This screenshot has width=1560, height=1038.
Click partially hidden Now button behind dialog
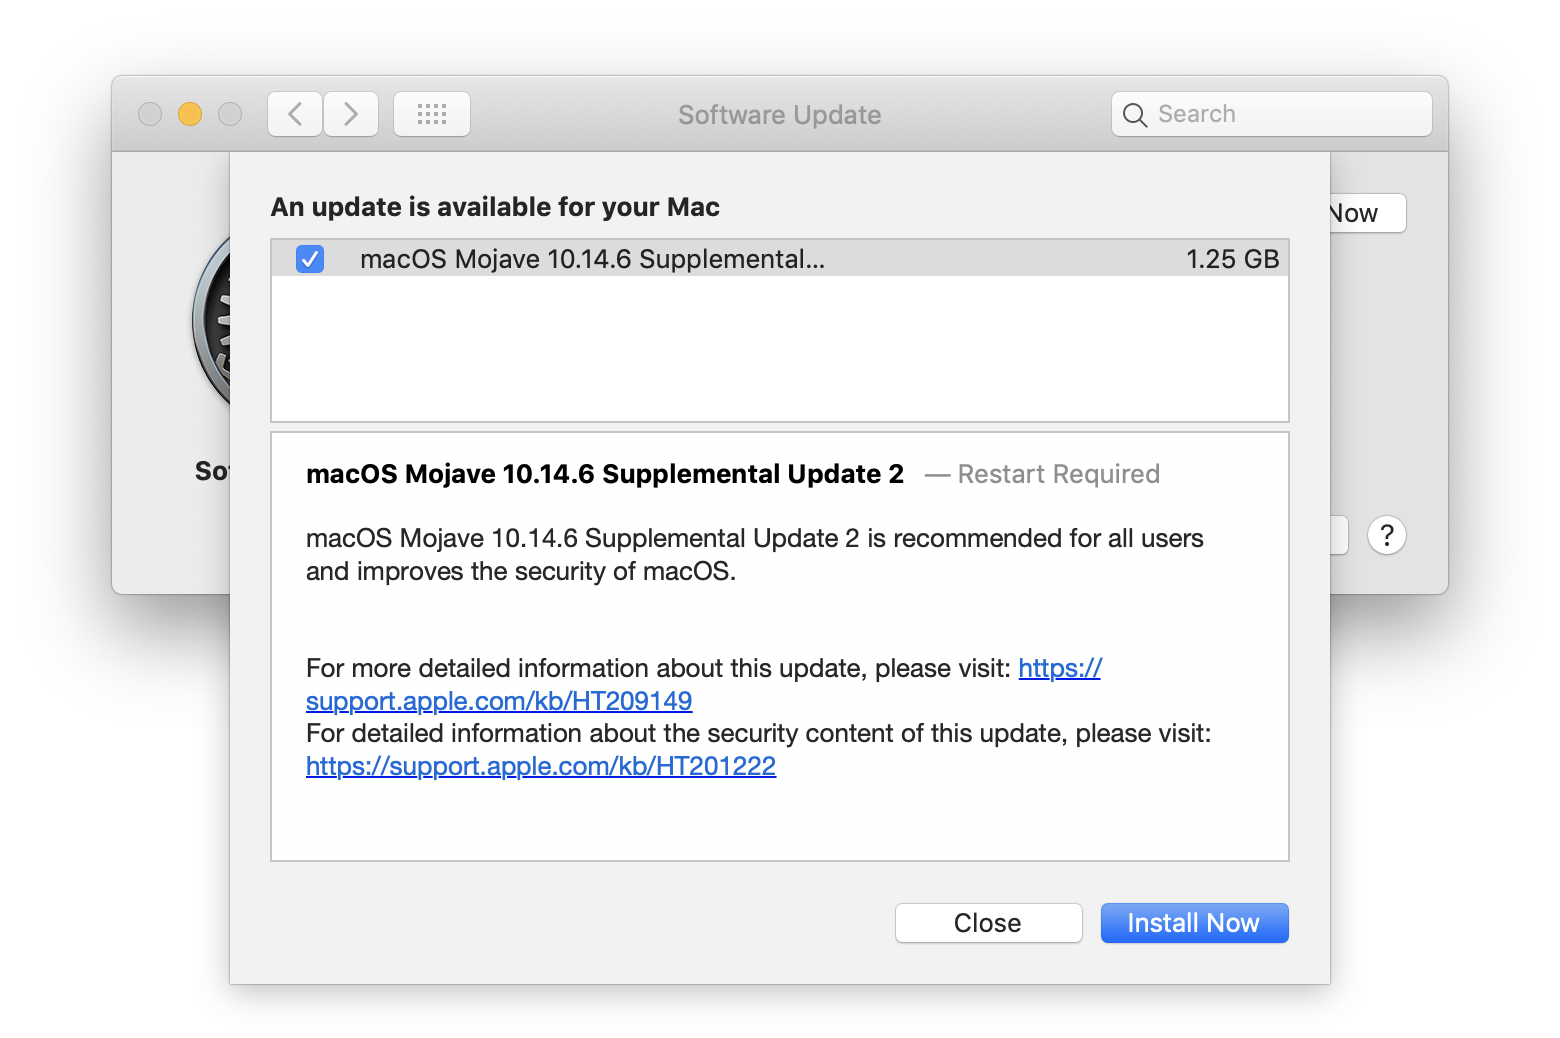point(1367,213)
